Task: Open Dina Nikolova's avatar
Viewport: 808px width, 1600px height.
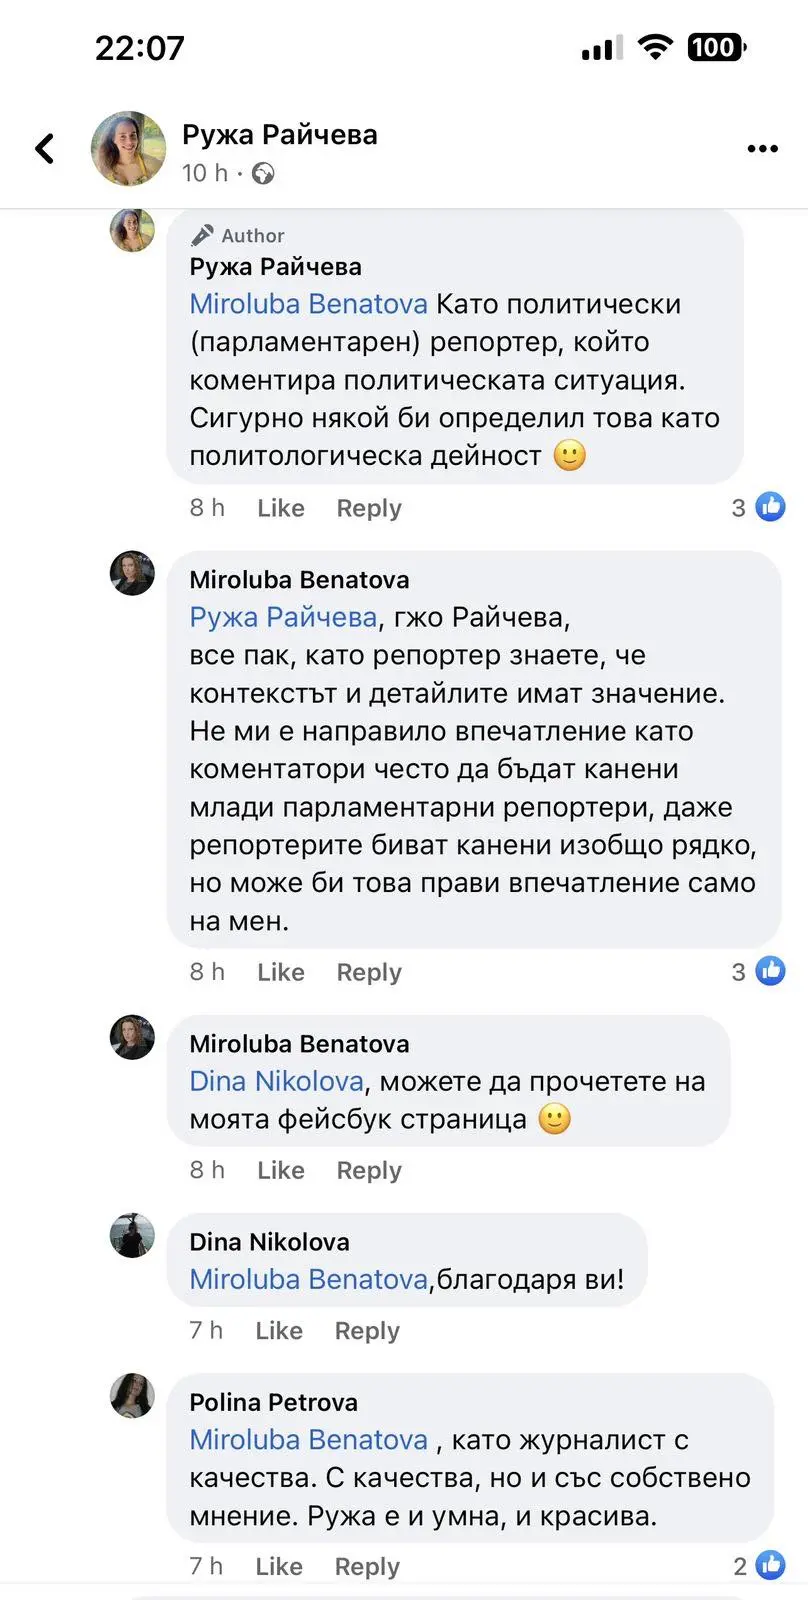Action: (132, 1236)
